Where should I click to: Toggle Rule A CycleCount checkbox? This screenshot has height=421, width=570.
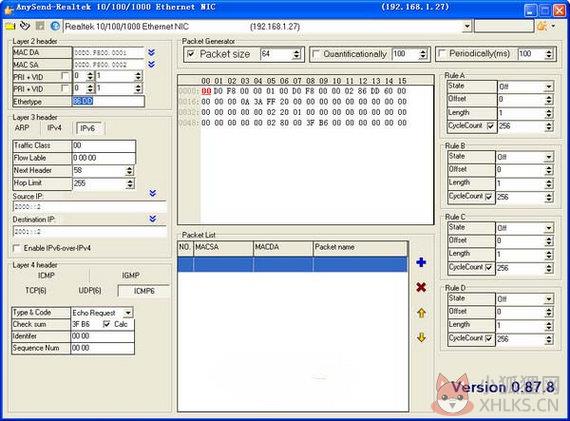tap(490, 126)
